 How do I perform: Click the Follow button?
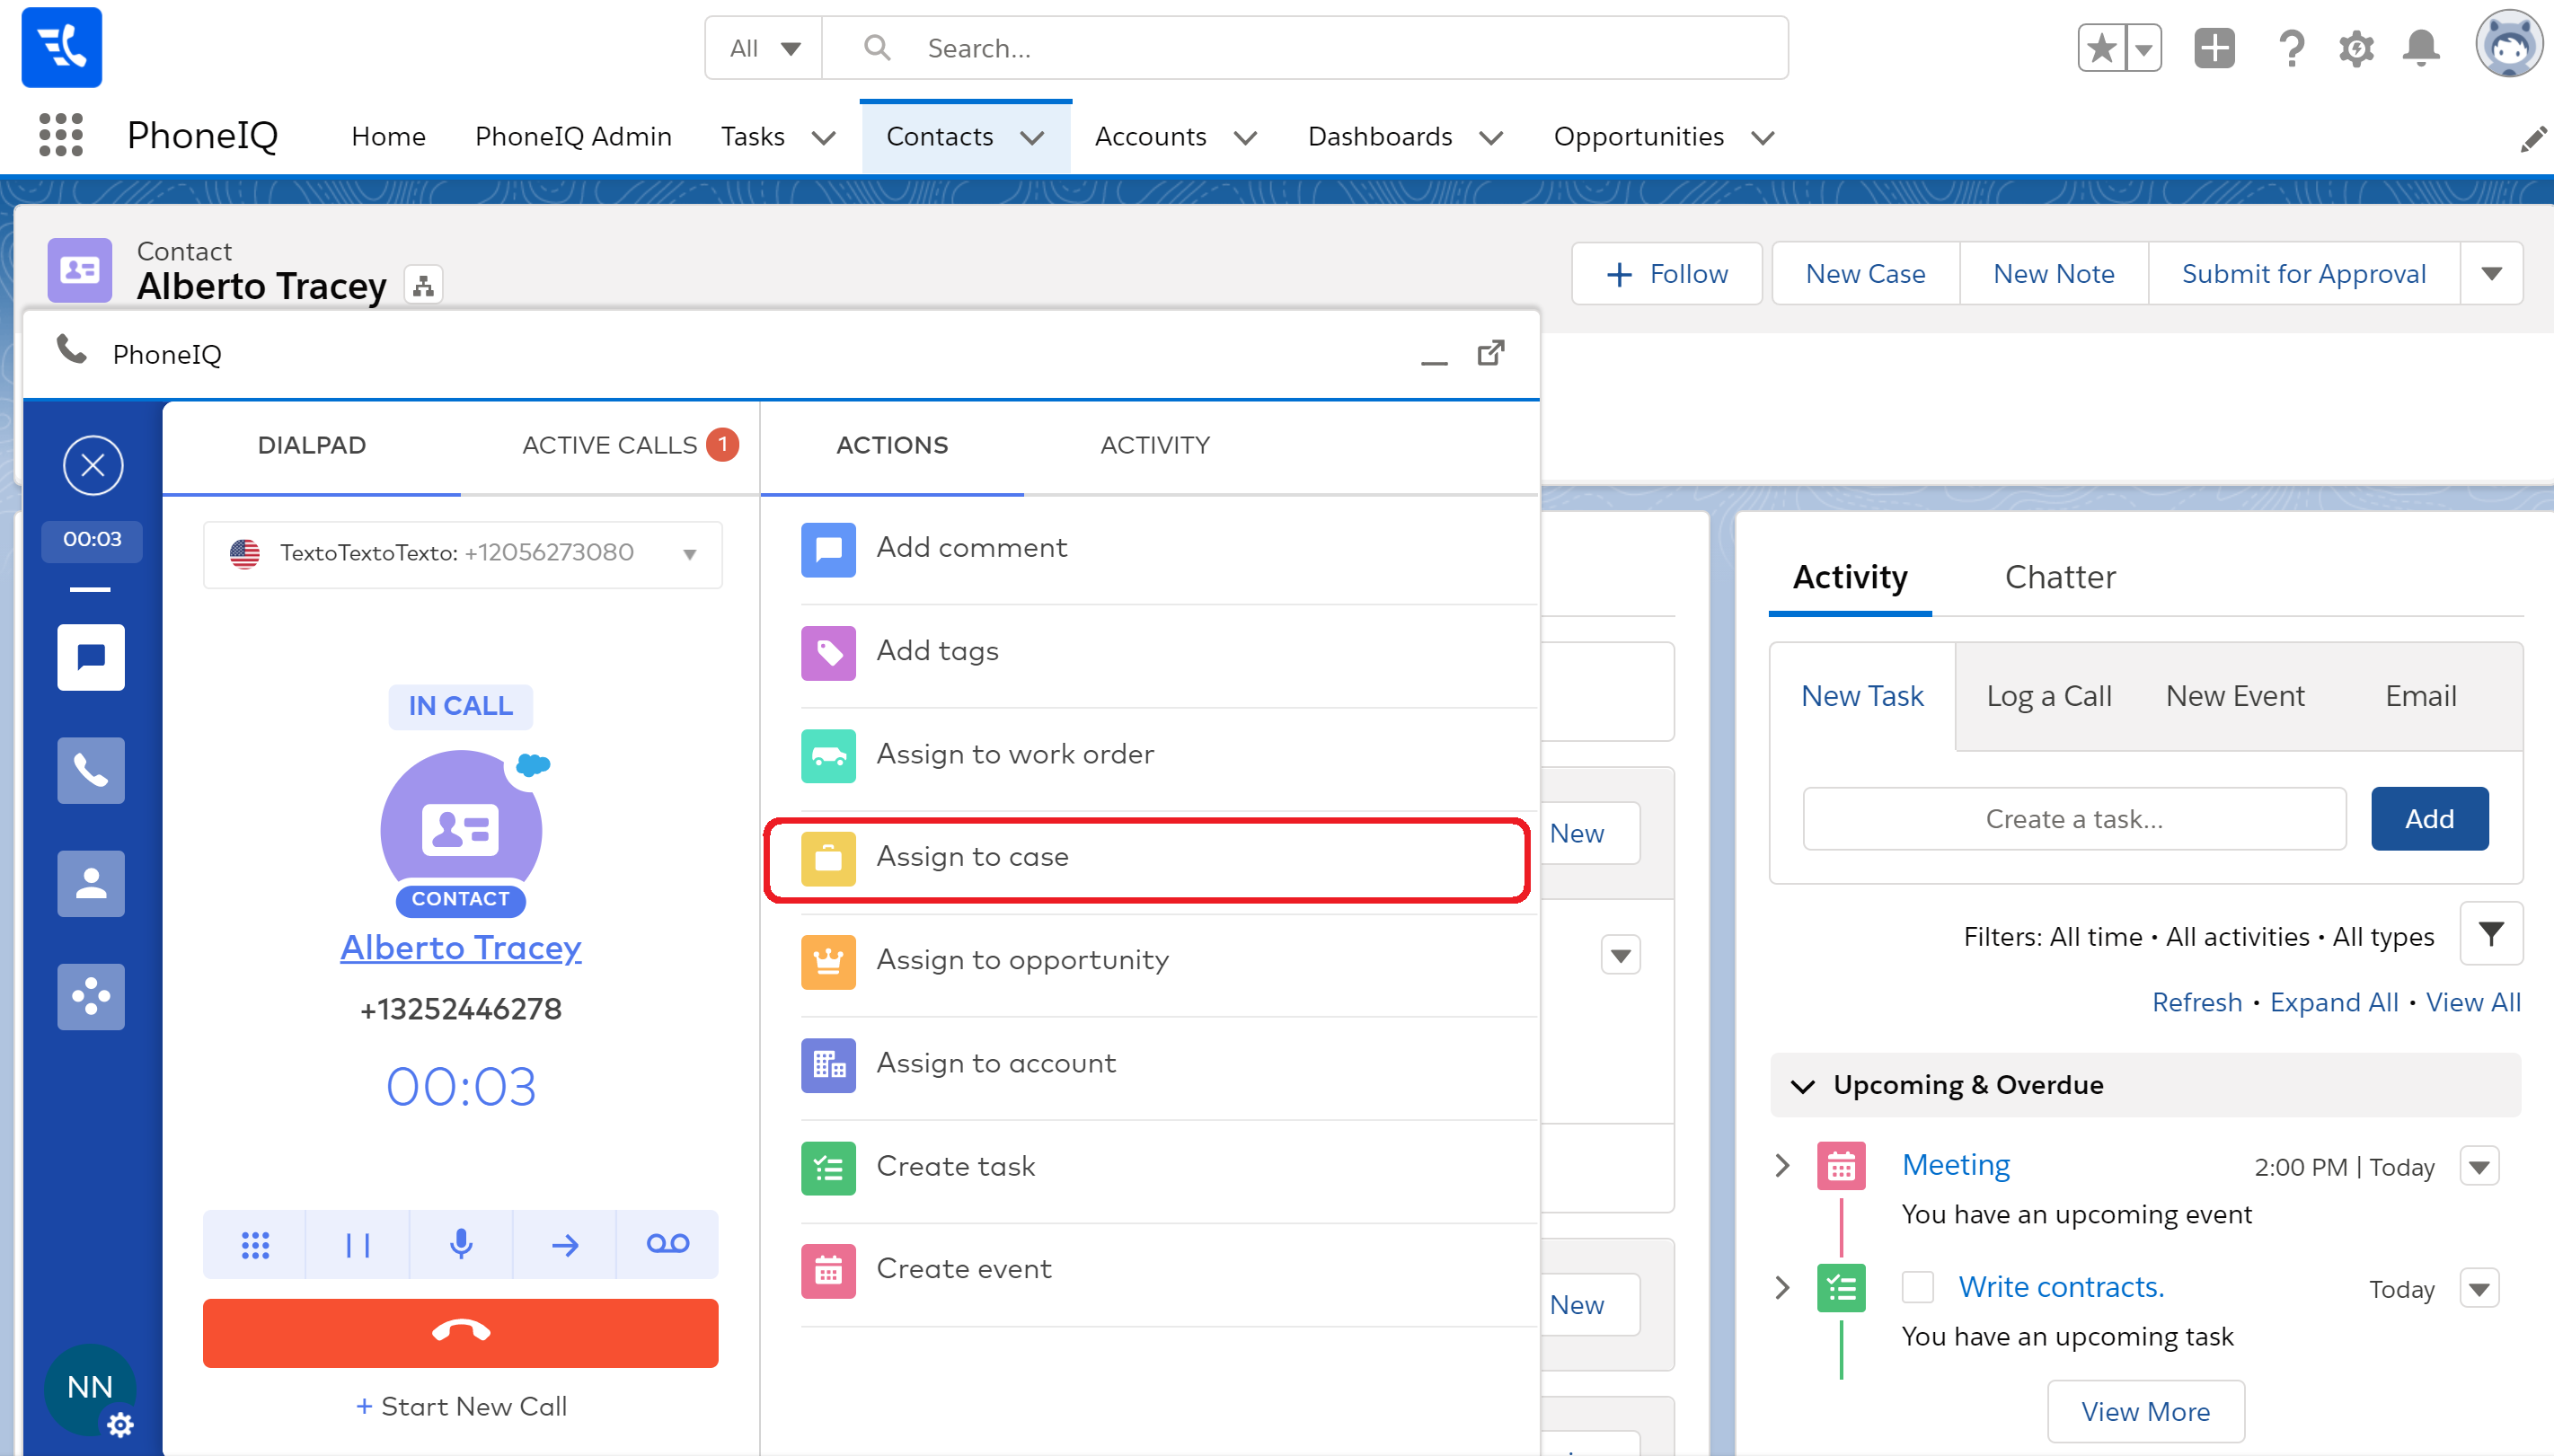click(x=1666, y=274)
